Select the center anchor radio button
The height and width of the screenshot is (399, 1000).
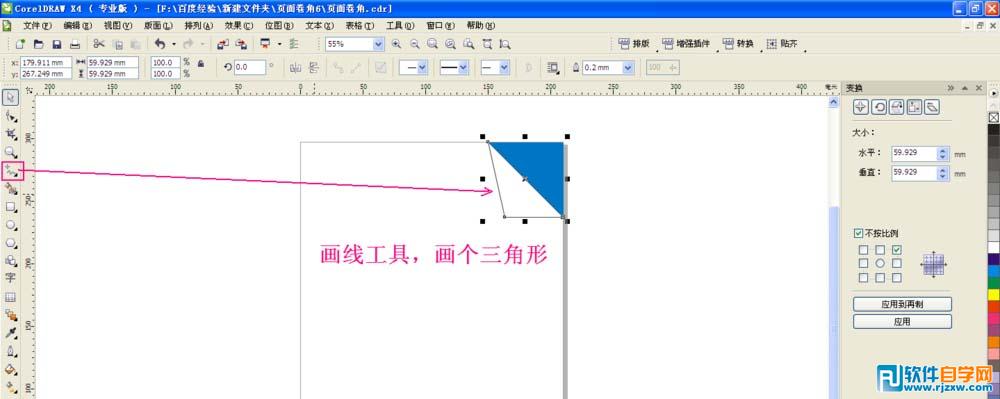879,263
